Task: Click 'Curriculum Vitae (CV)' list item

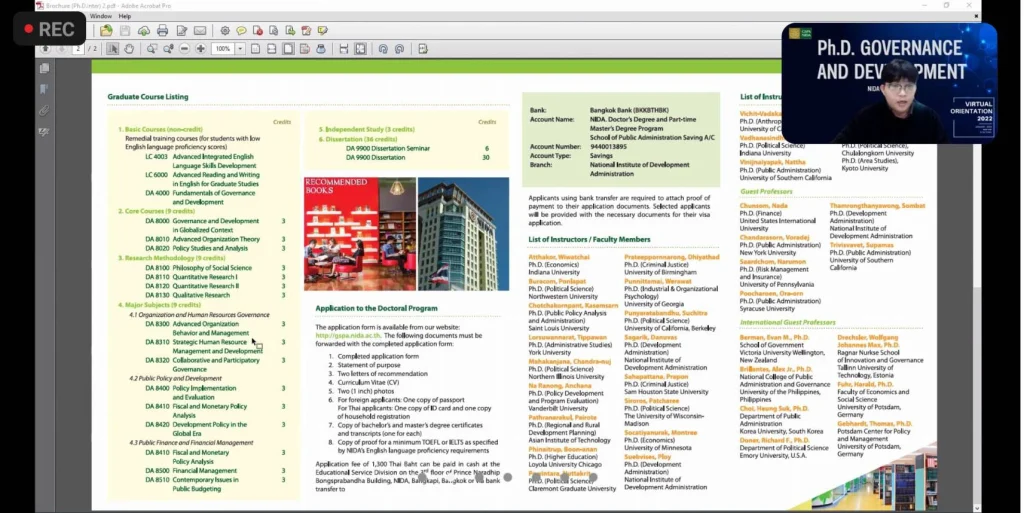Action: (364, 382)
